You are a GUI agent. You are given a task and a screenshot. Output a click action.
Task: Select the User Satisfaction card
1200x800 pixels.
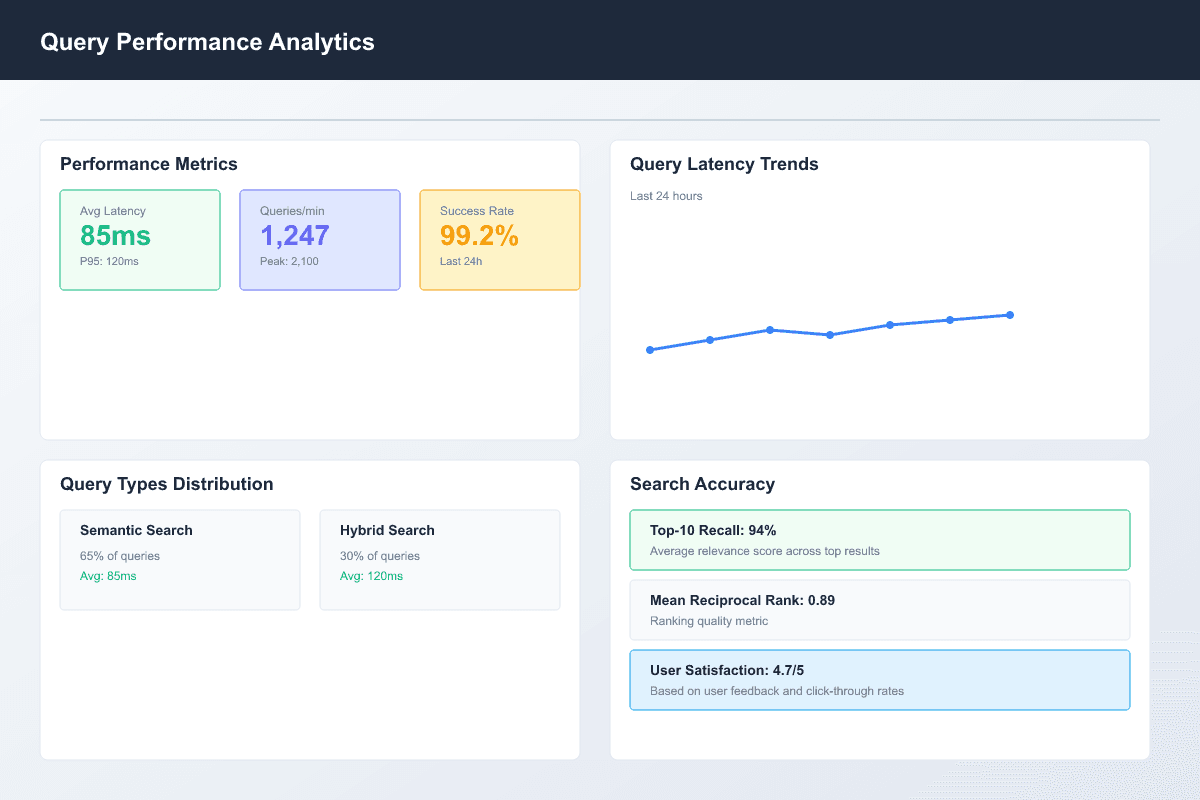(879, 679)
